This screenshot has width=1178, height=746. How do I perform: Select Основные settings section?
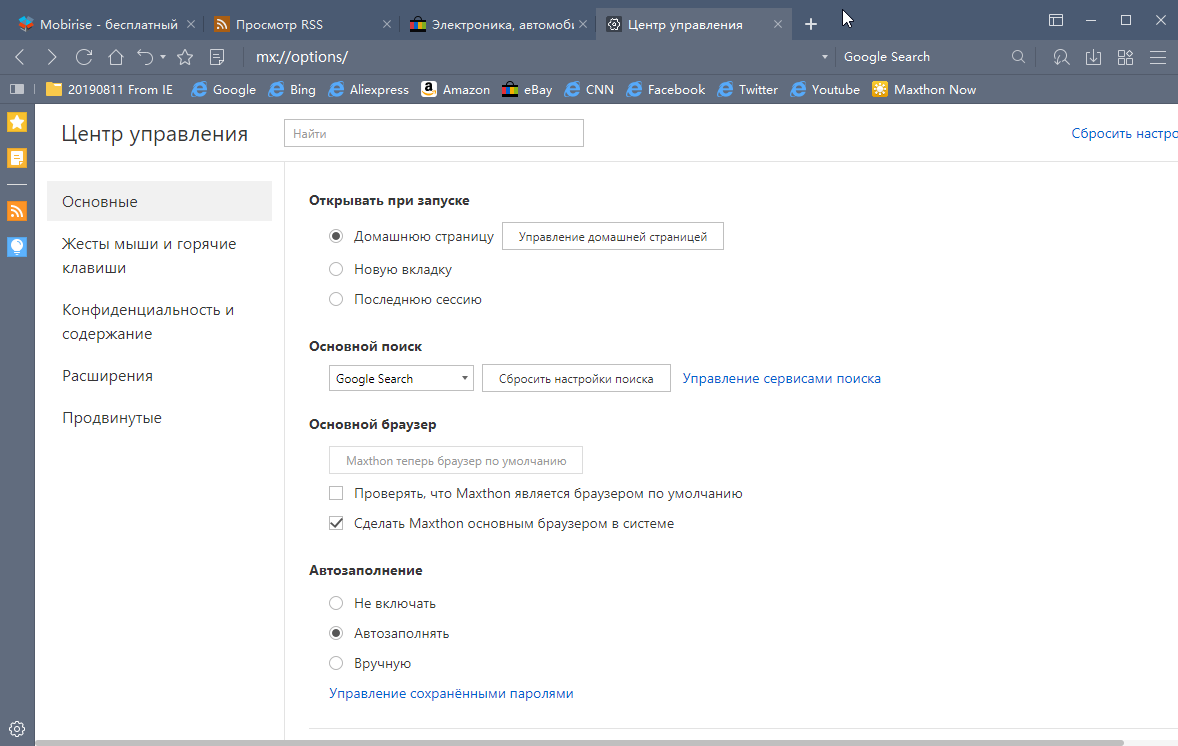click(159, 201)
